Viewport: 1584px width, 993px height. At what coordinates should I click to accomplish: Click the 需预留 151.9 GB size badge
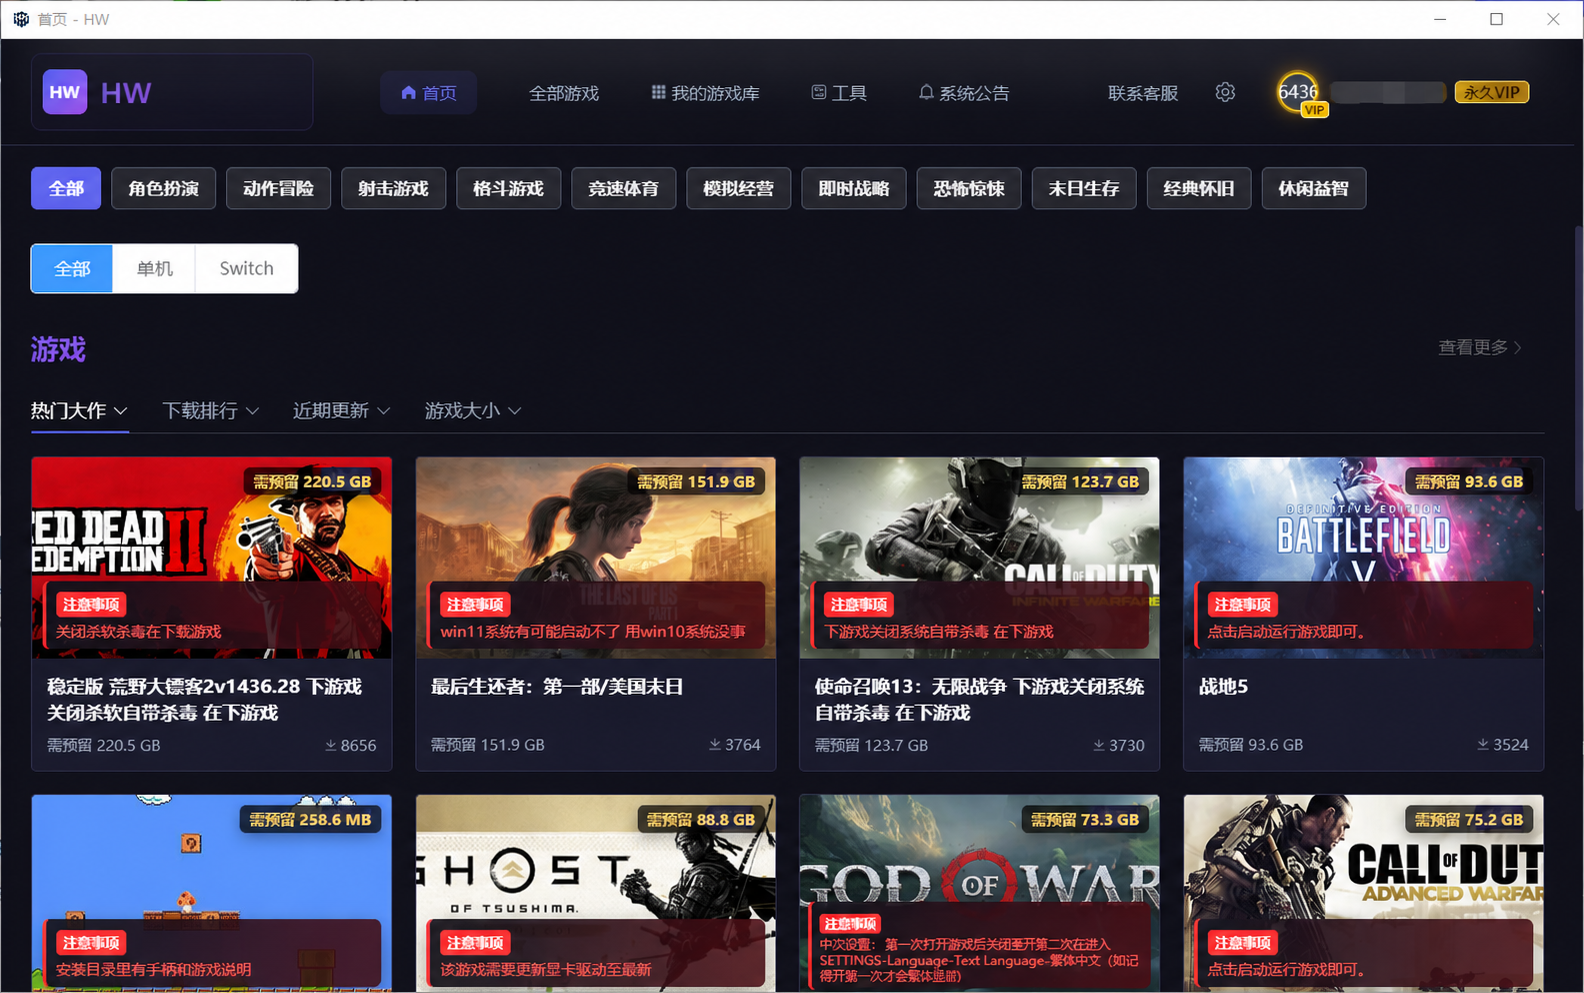[x=696, y=482]
